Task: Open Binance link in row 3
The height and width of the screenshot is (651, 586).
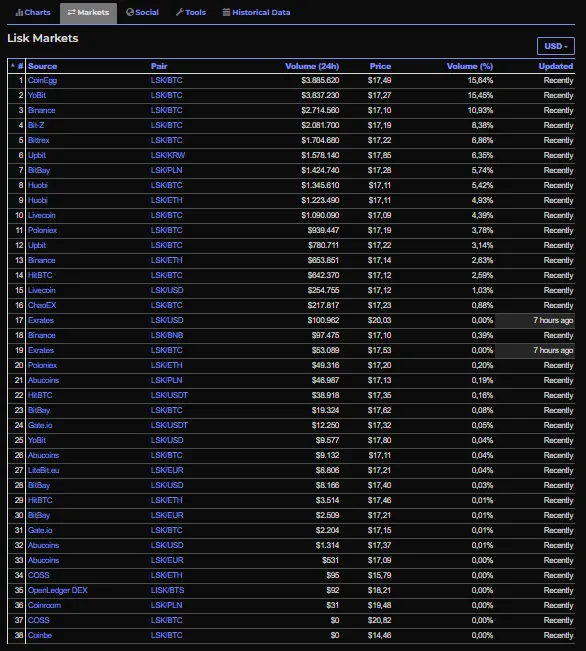Action: tap(42, 110)
